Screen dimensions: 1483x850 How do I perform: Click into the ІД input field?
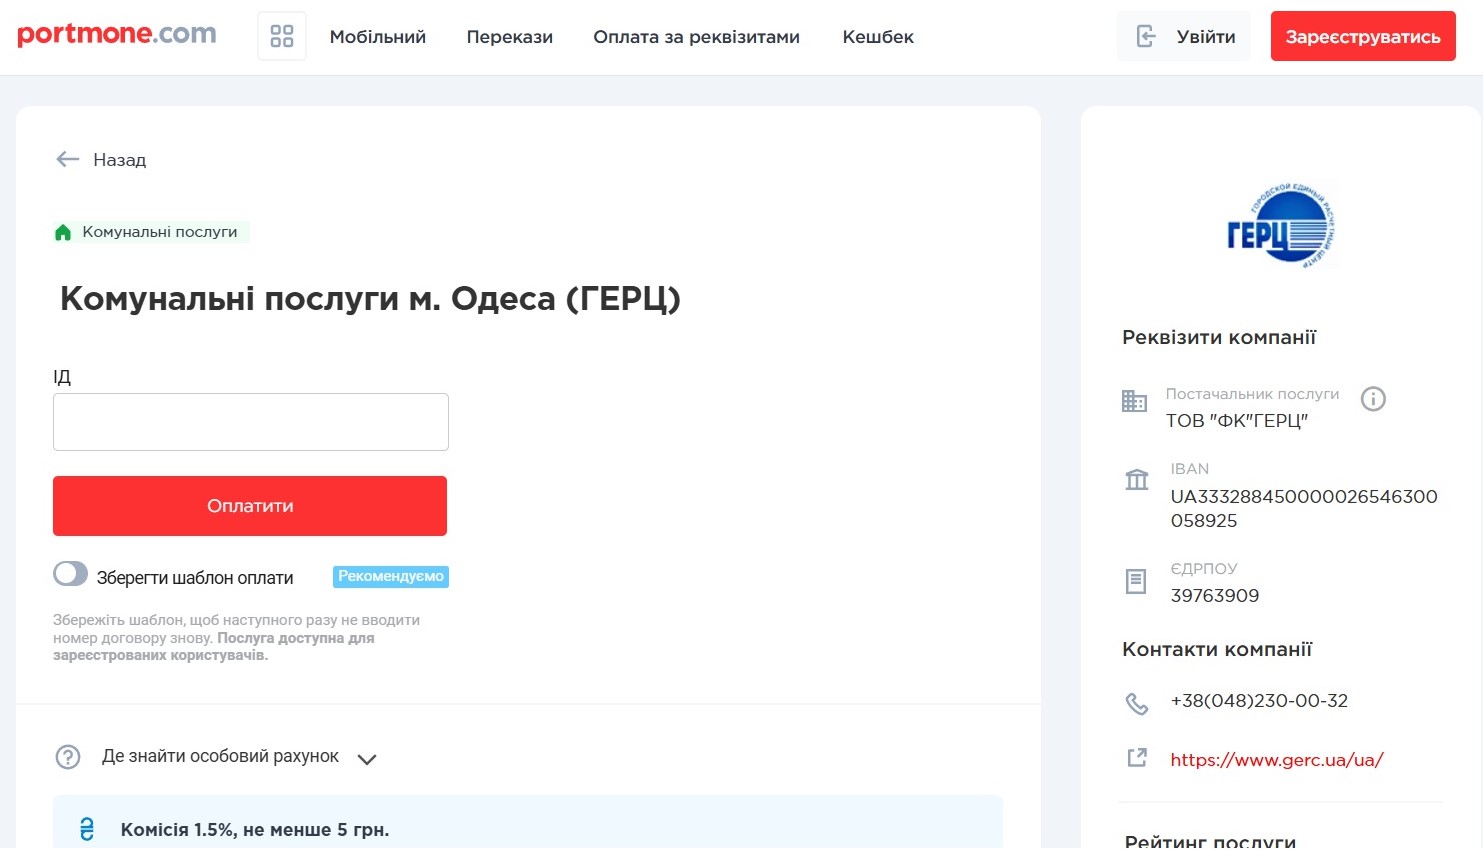click(x=251, y=422)
